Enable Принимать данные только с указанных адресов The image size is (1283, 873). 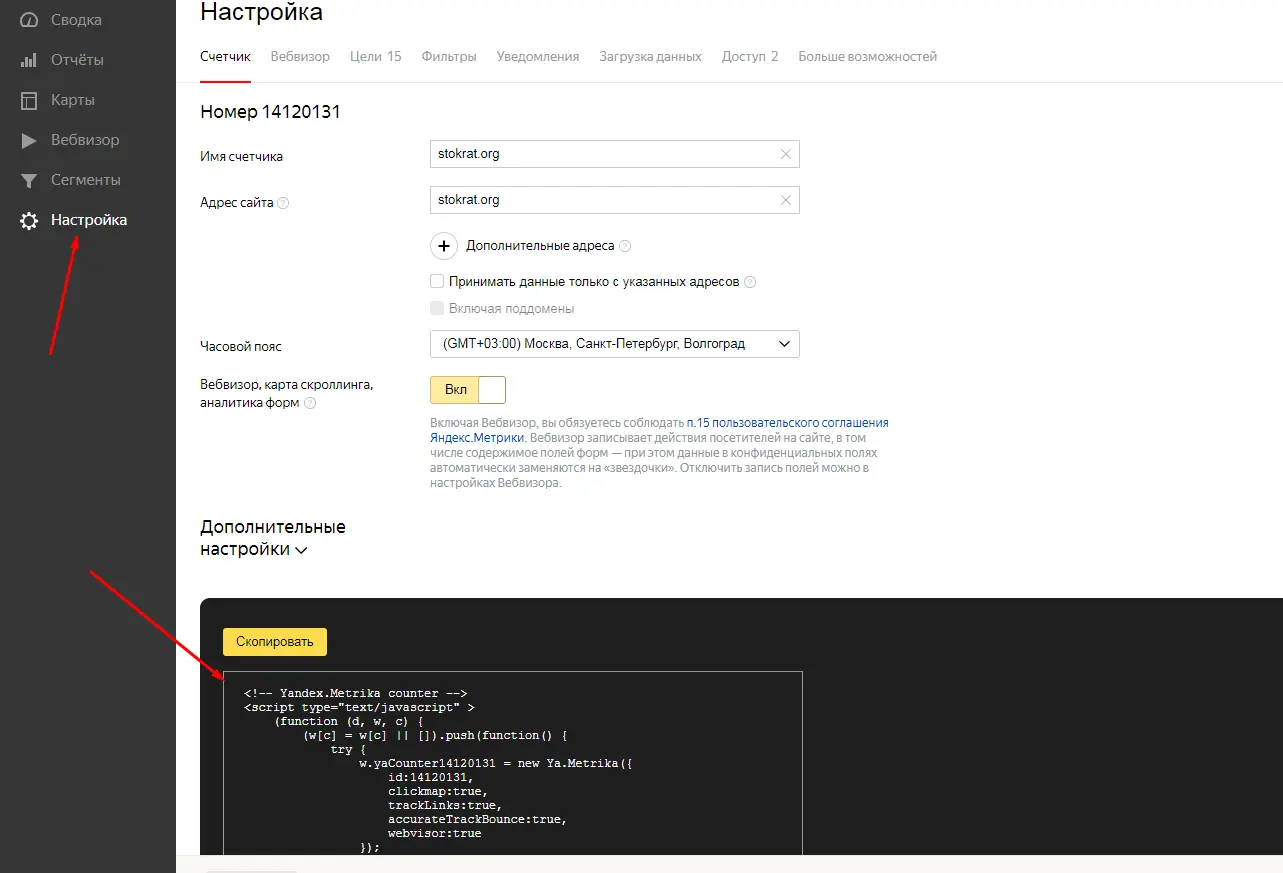(437, 282)
